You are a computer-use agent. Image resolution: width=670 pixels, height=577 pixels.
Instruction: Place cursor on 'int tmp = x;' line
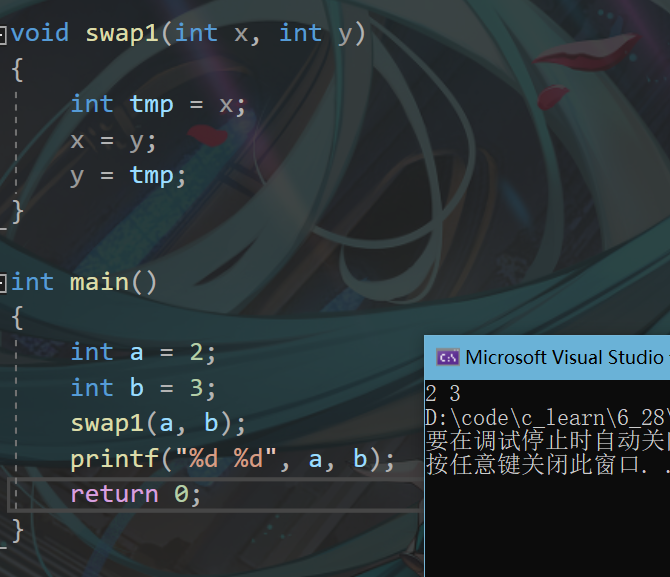159,105
